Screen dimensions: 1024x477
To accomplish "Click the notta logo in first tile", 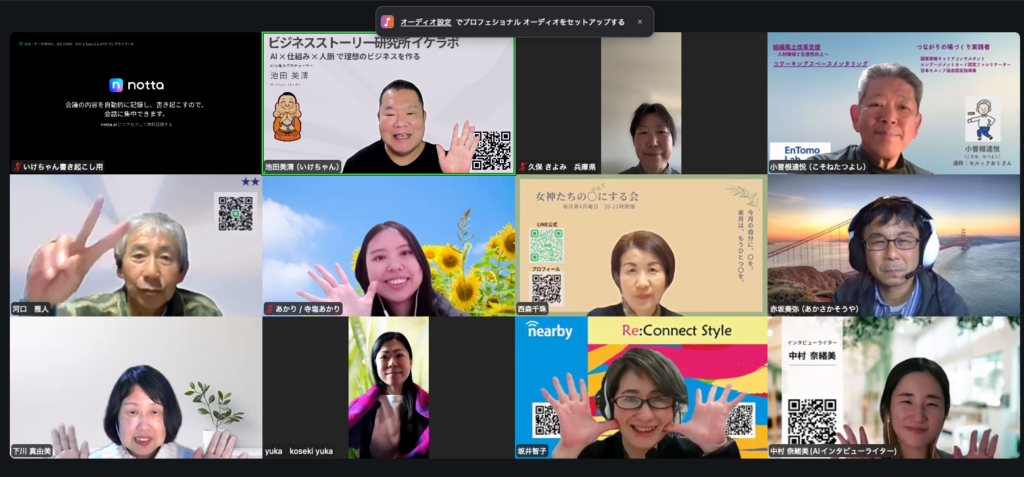I will 135,85.
